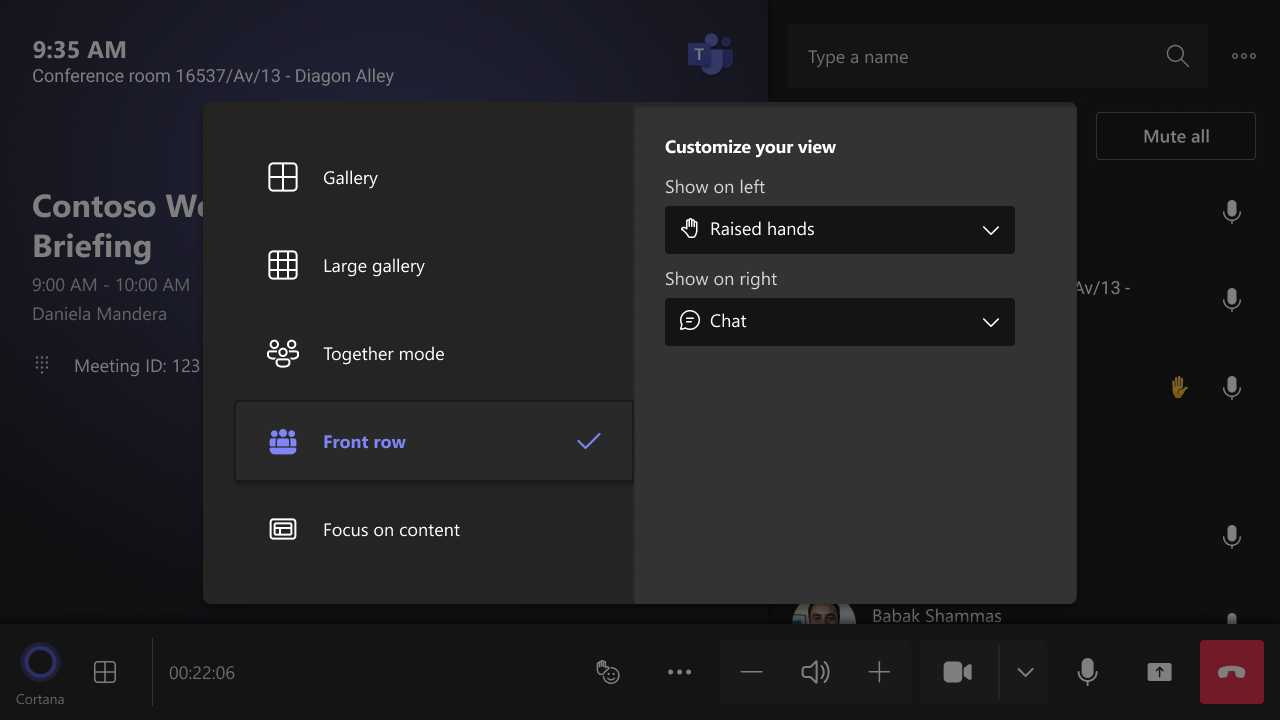Viewport: 1280px width, 720px height.
Task: Select Focus on content layout
Action: [x=391, y=529]
